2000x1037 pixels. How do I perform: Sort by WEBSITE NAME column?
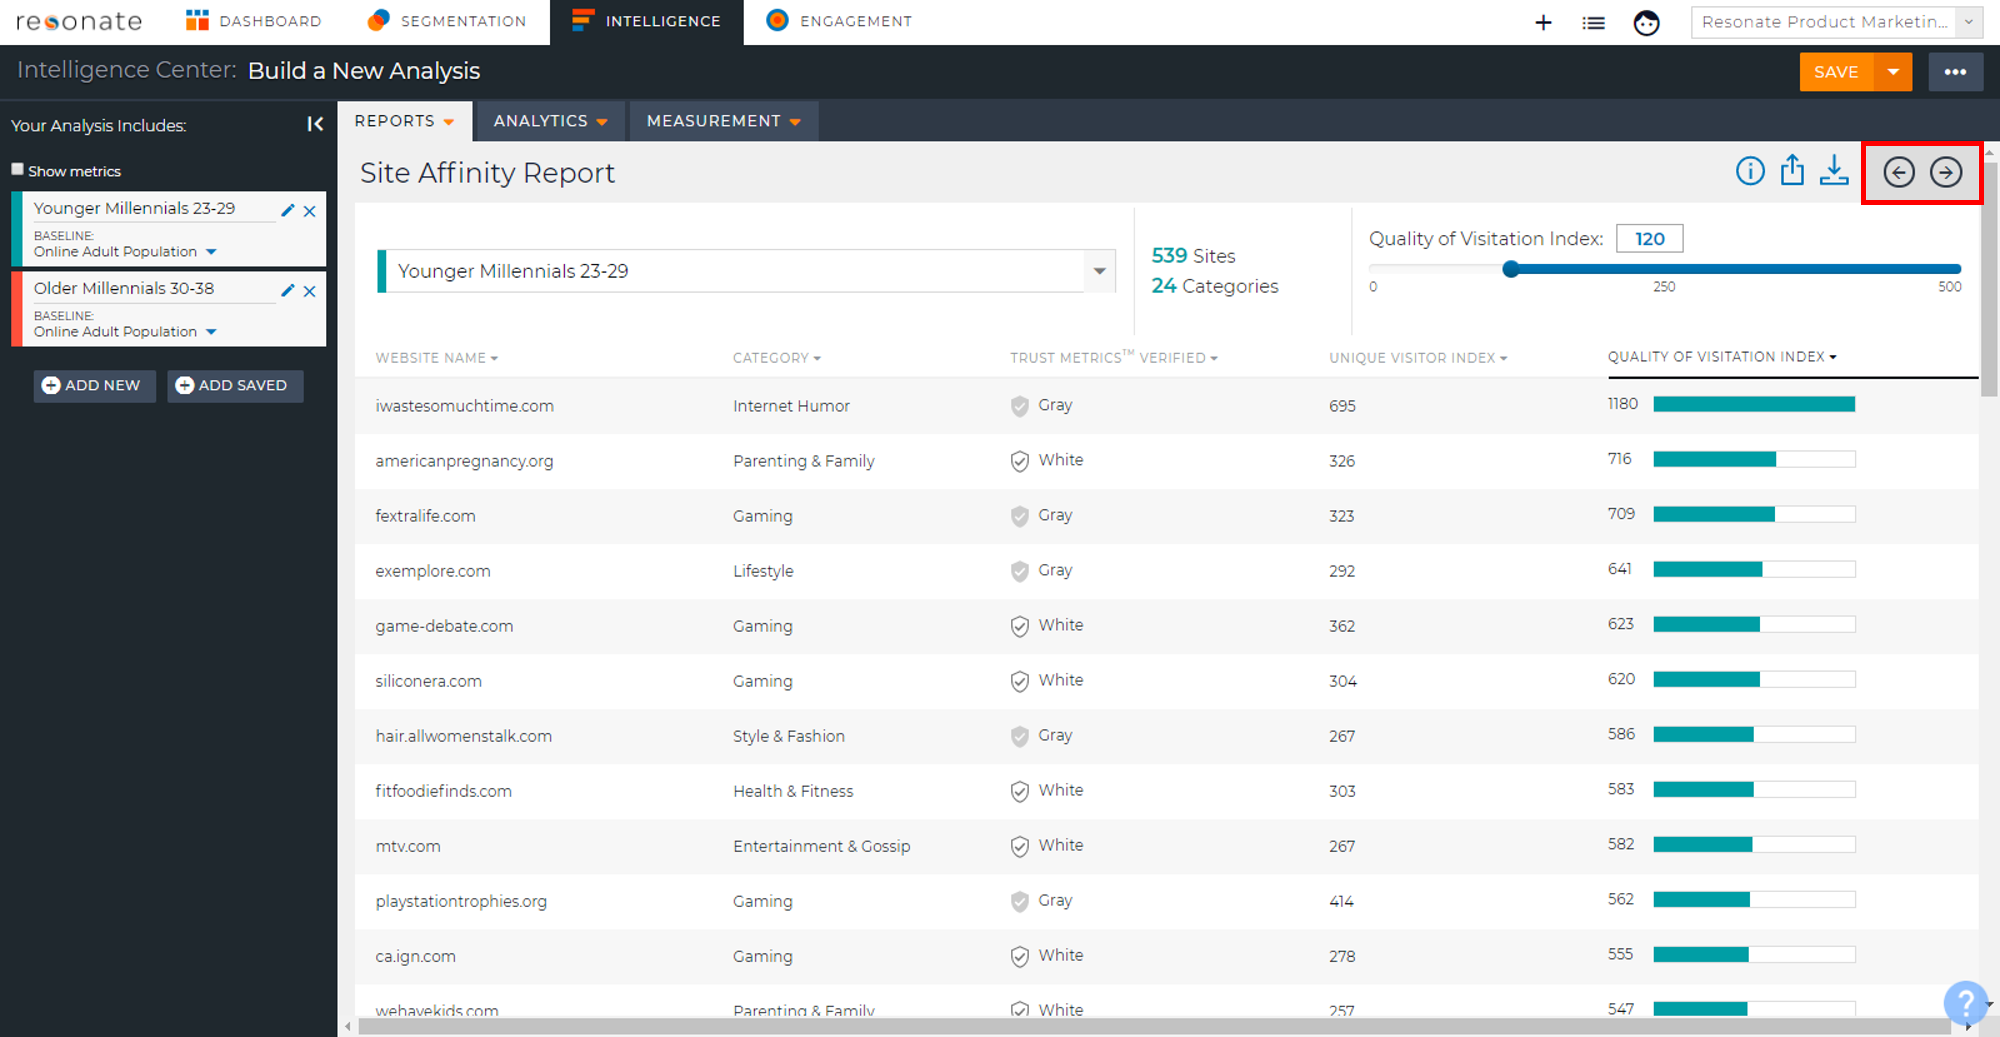436,358
